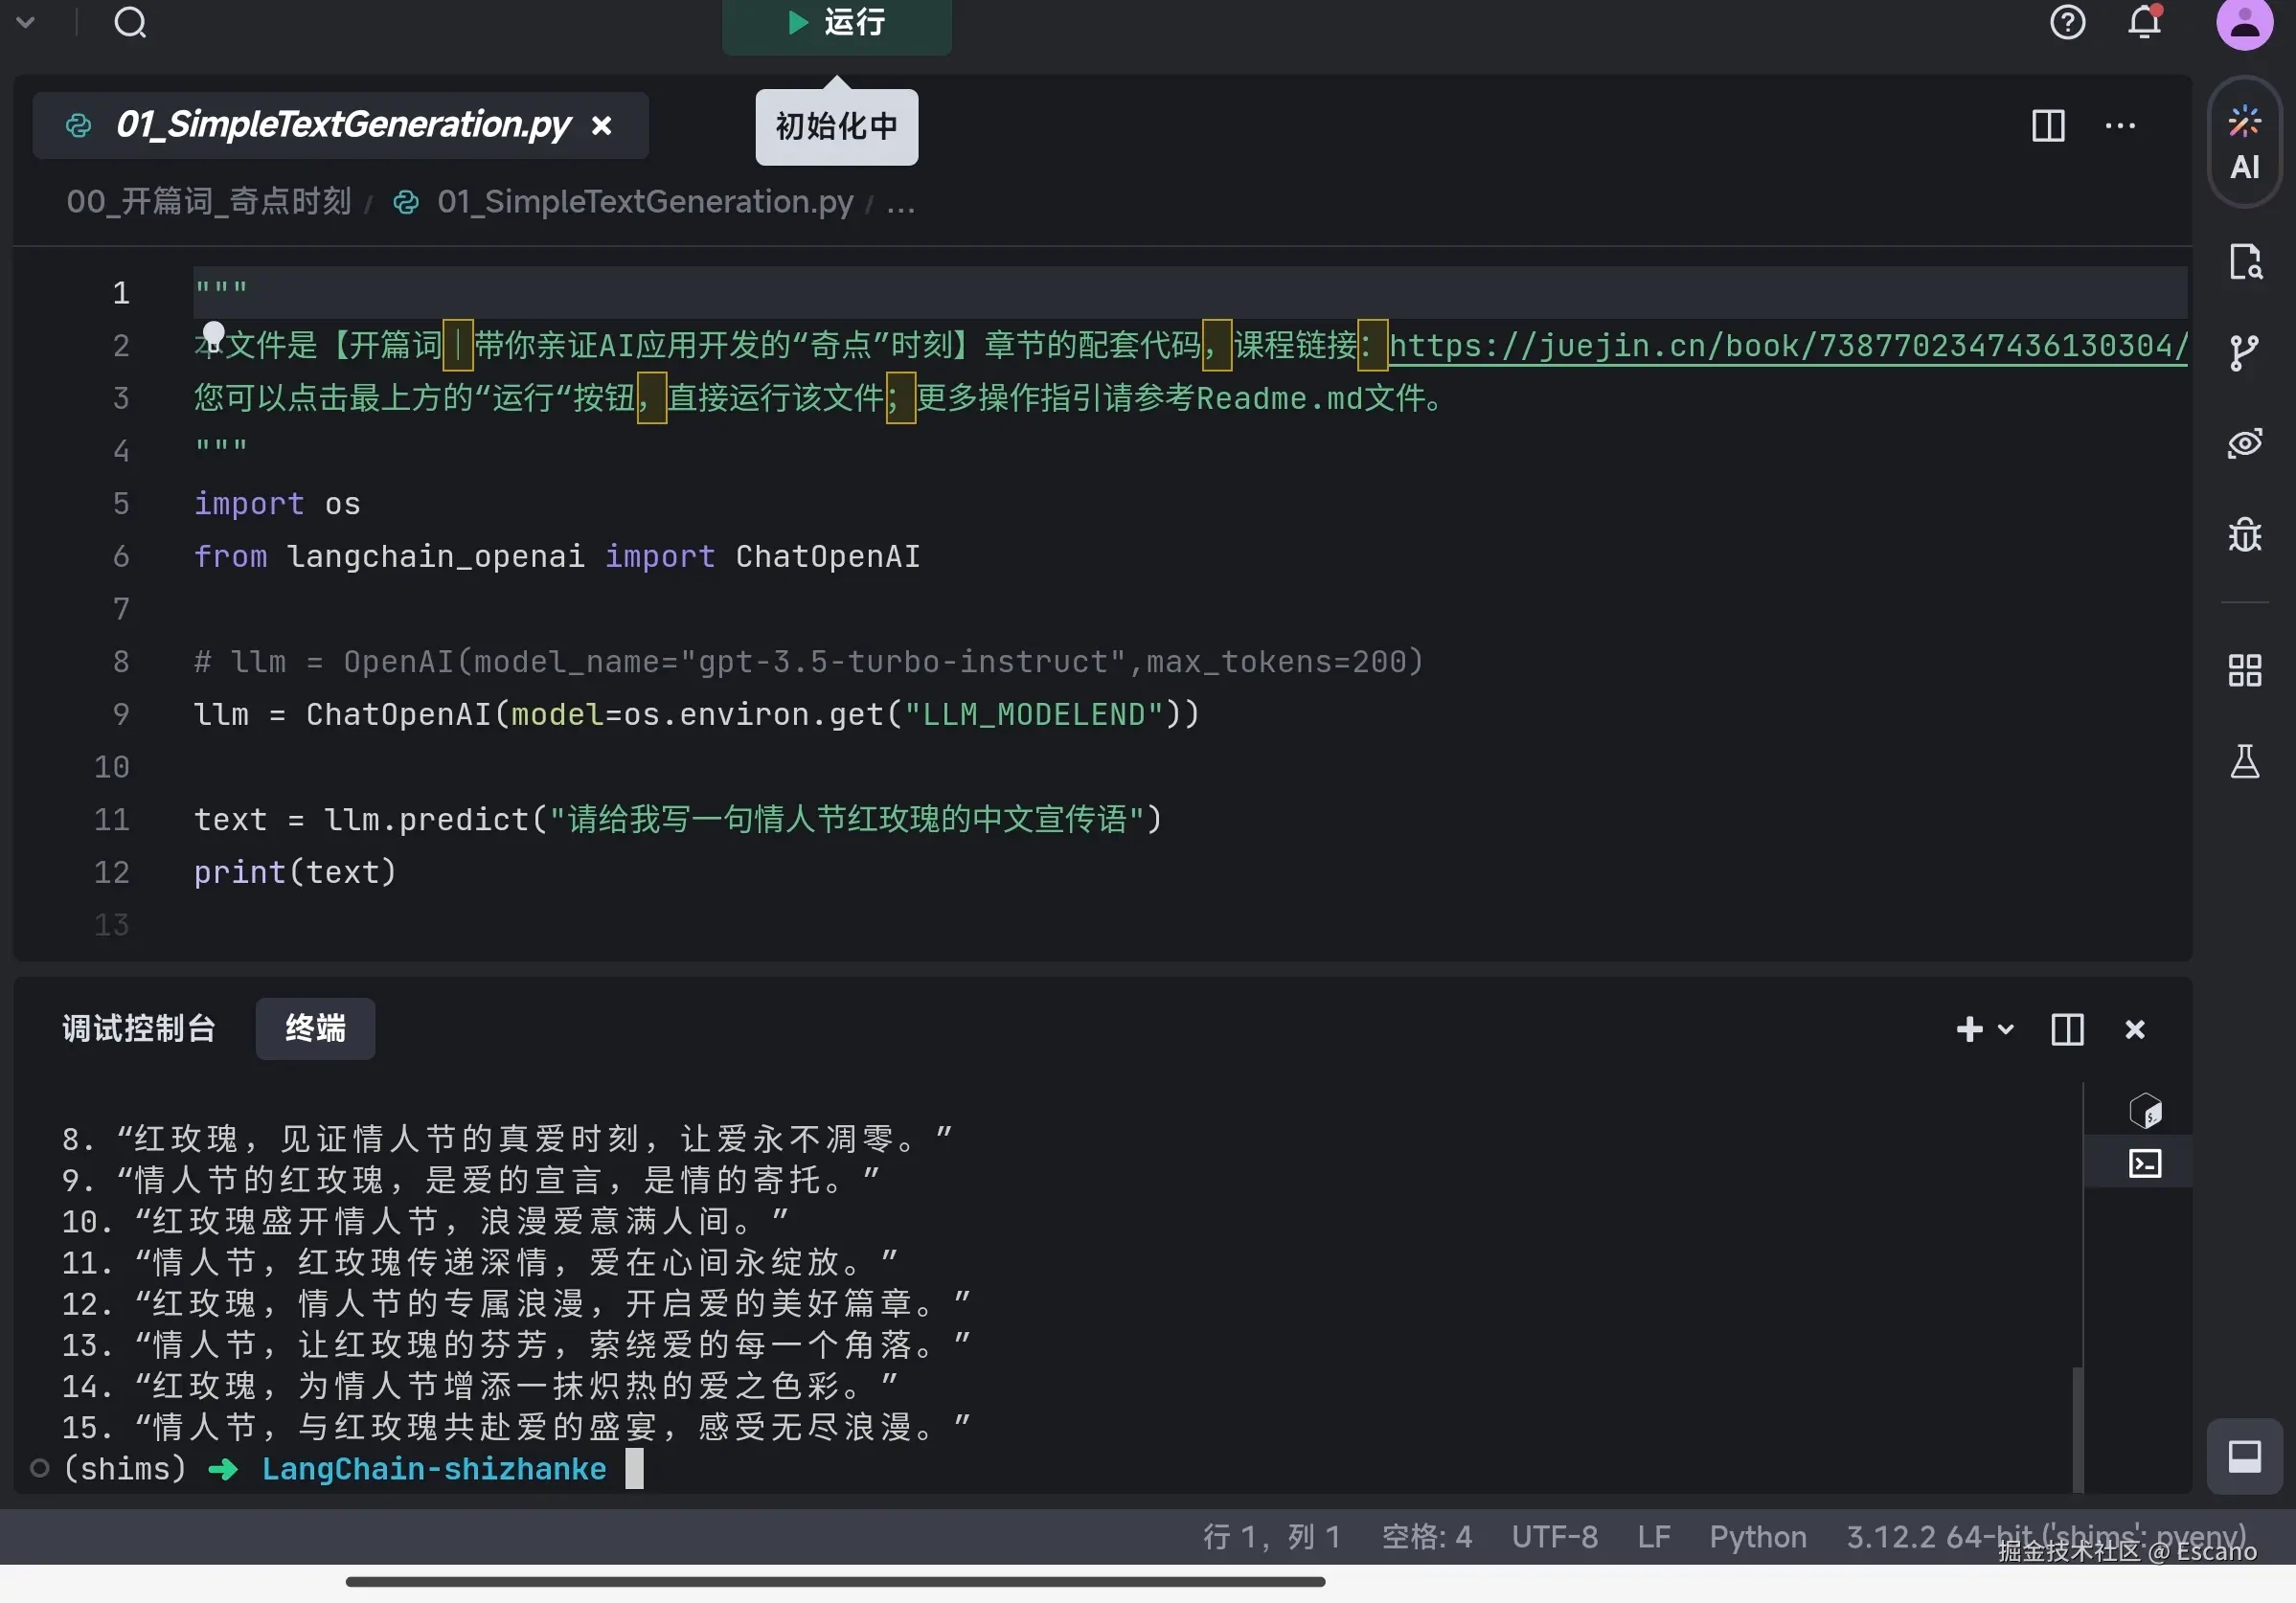Open editor more actions menu
2296x1603 pixels.
(2120, 126)
